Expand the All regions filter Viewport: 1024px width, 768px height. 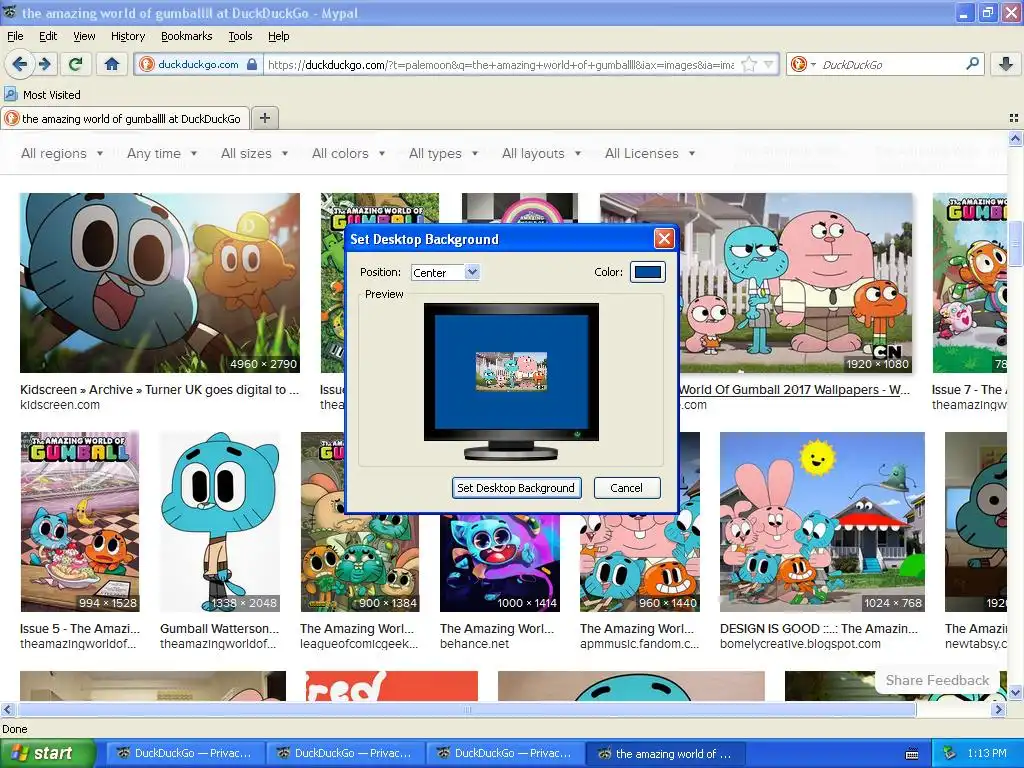[62, 153]
